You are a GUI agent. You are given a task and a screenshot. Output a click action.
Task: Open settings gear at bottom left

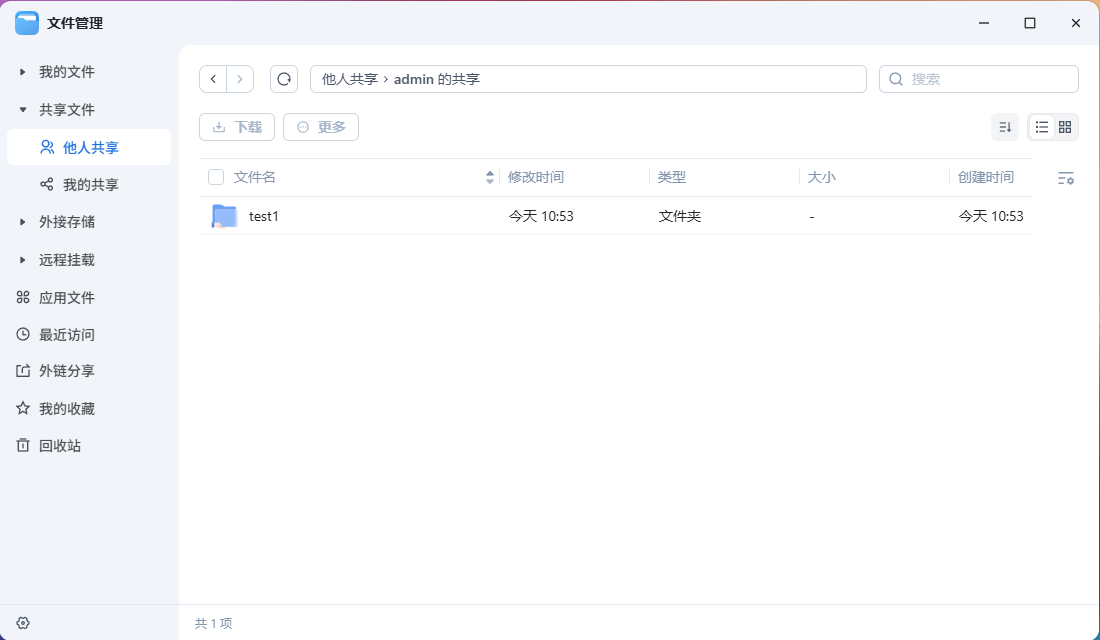(23, 623)
